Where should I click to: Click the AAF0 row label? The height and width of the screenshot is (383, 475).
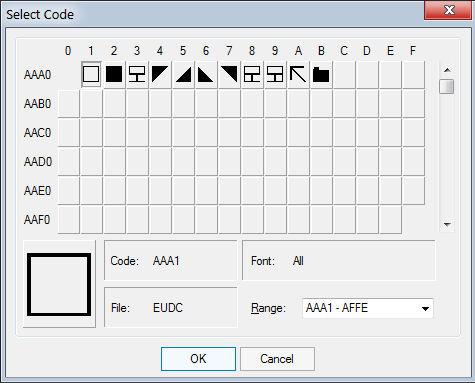(37, 220)
